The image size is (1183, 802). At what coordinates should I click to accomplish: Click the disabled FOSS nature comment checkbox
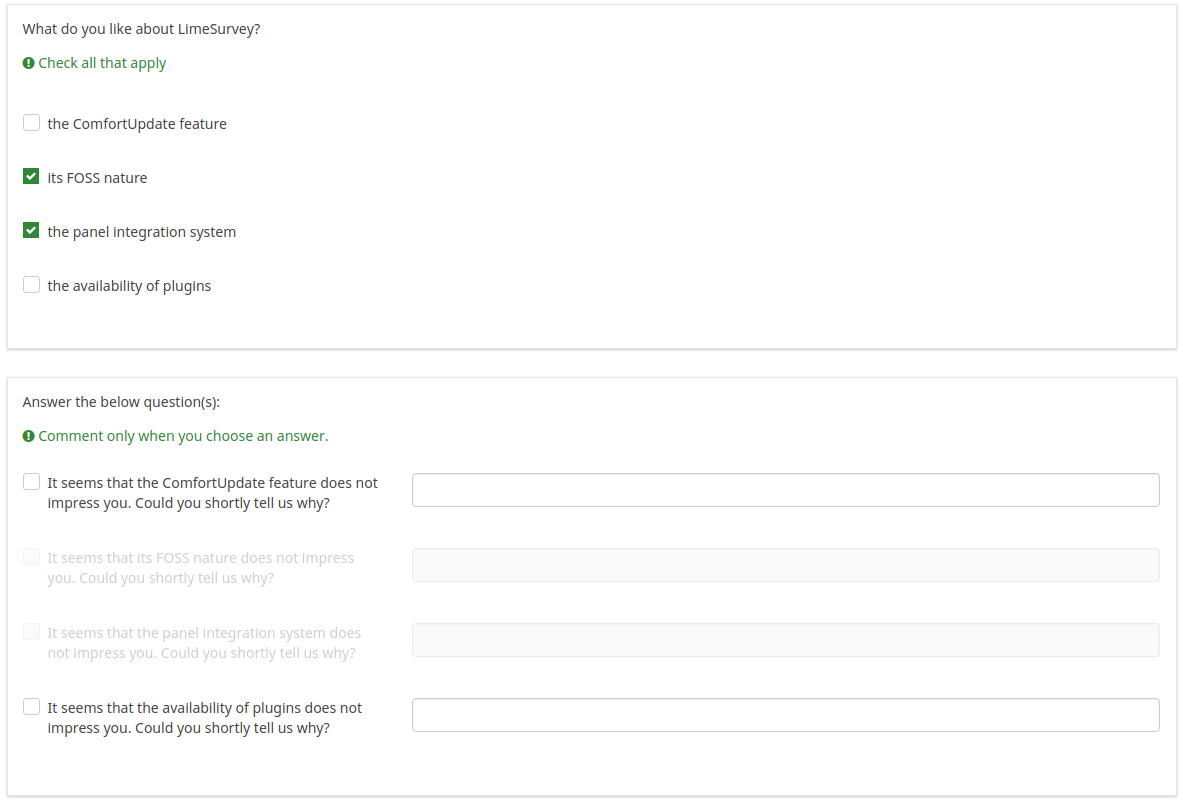click(x=32, y=557)
